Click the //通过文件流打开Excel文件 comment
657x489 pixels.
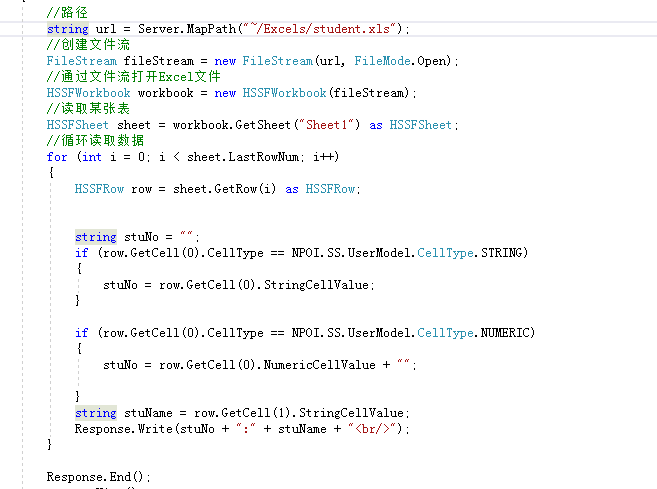tap(134, 77)
